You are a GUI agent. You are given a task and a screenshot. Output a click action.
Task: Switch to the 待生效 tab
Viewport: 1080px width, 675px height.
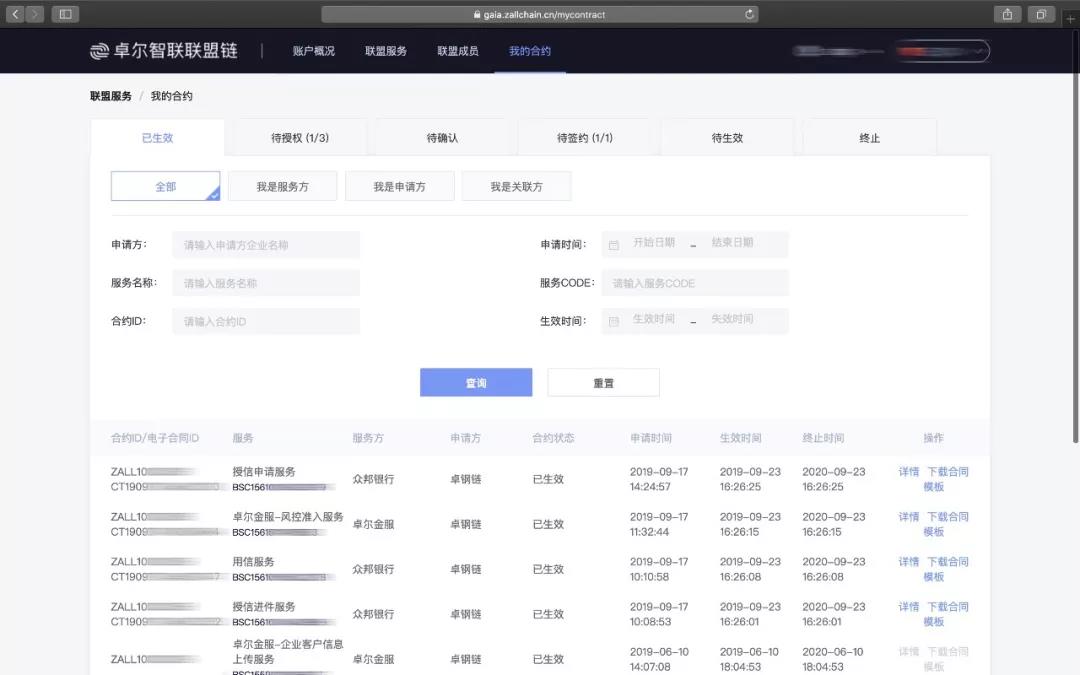pyautogui.click(x=727, y=138)
